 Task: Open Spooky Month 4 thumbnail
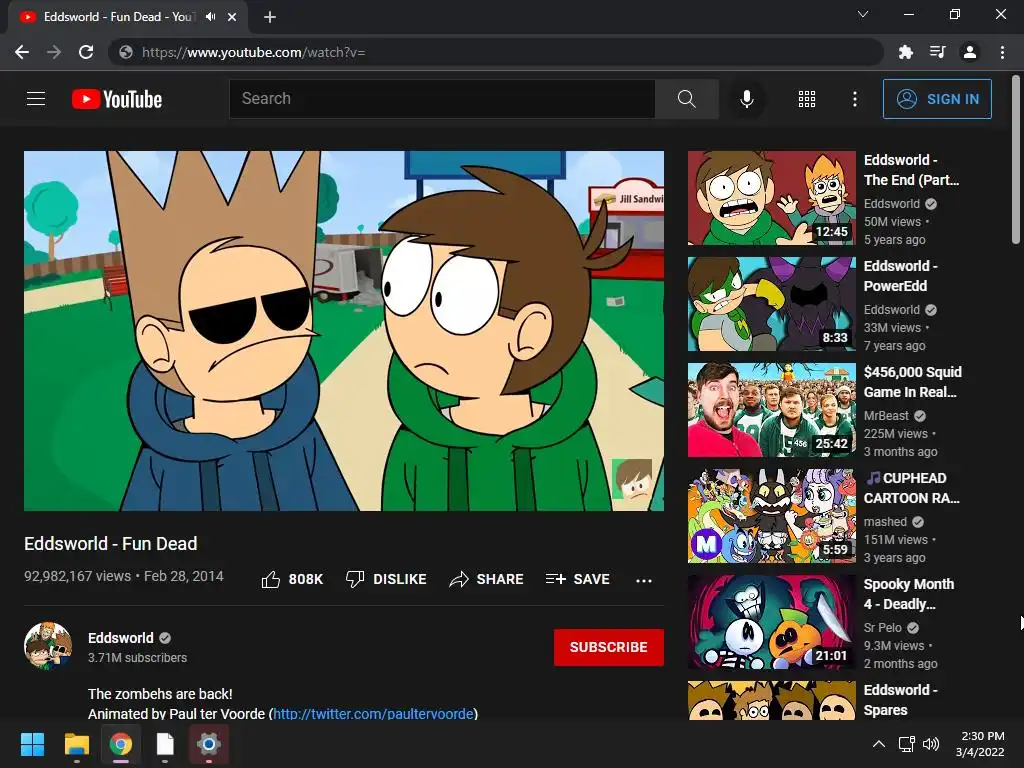click(771, 622)
